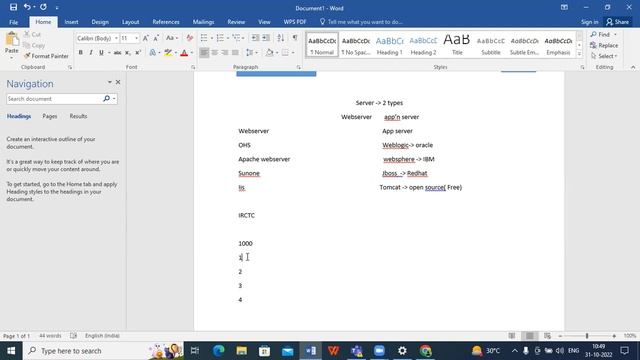This screenshot has width=640, height=360.
Task: Save the document from the quick access toolbar
Action: (13, 7)
